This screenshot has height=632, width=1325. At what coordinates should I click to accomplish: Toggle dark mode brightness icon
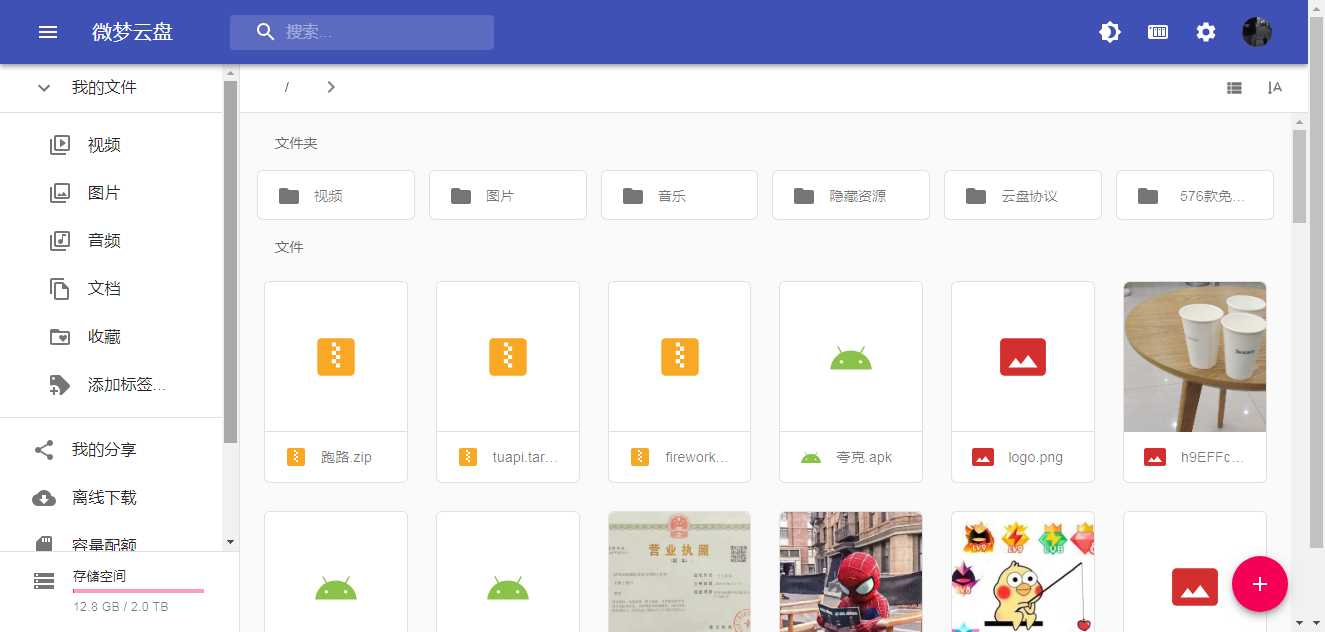point(1110,32)
